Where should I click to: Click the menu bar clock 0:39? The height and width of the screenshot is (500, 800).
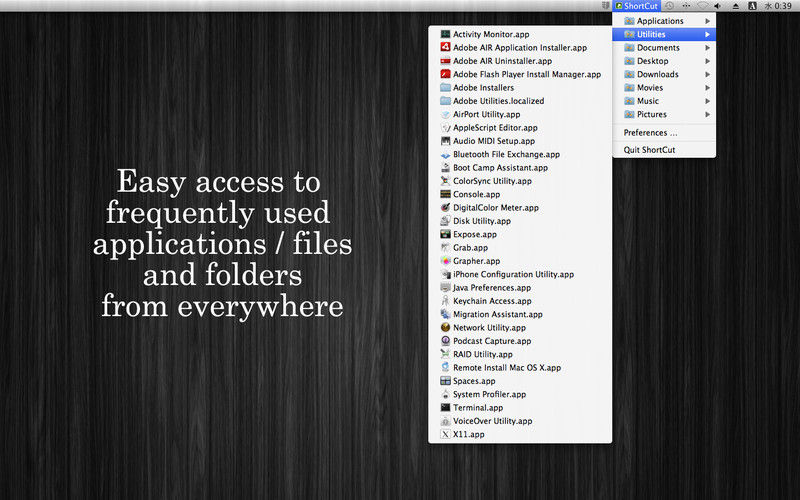click(779, 6)
